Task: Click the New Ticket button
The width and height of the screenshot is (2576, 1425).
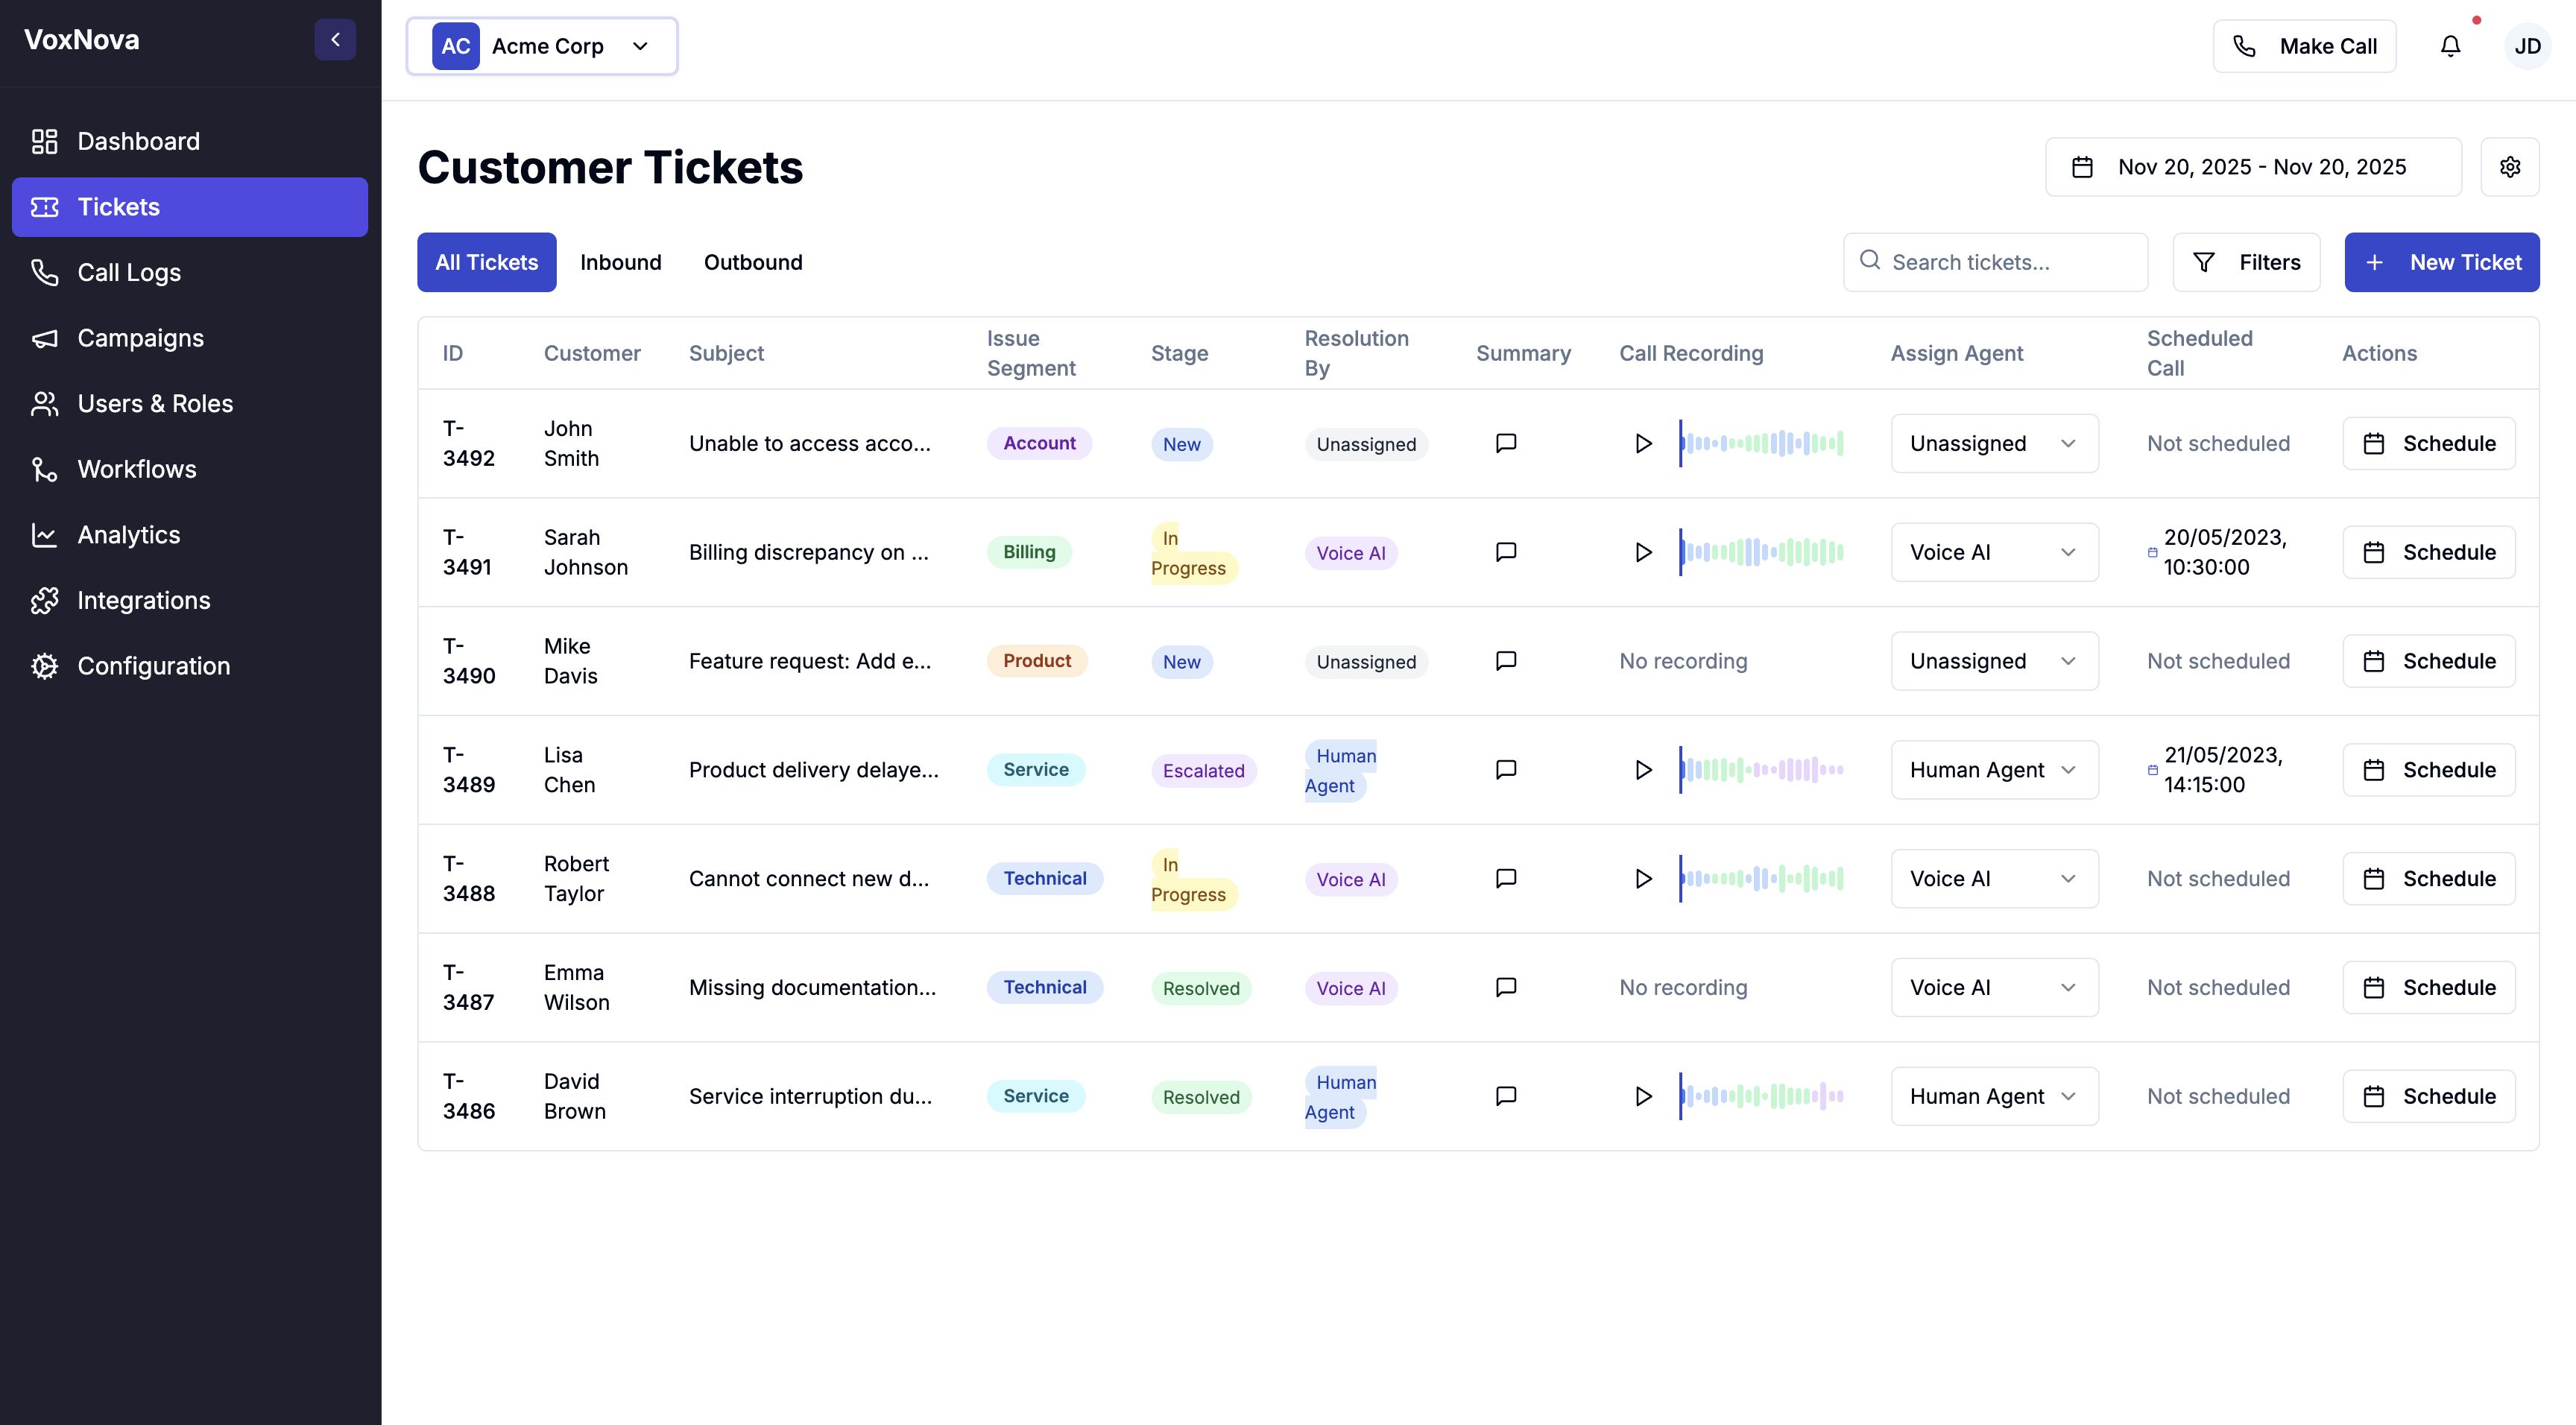Action: (x=2442, y=262)
